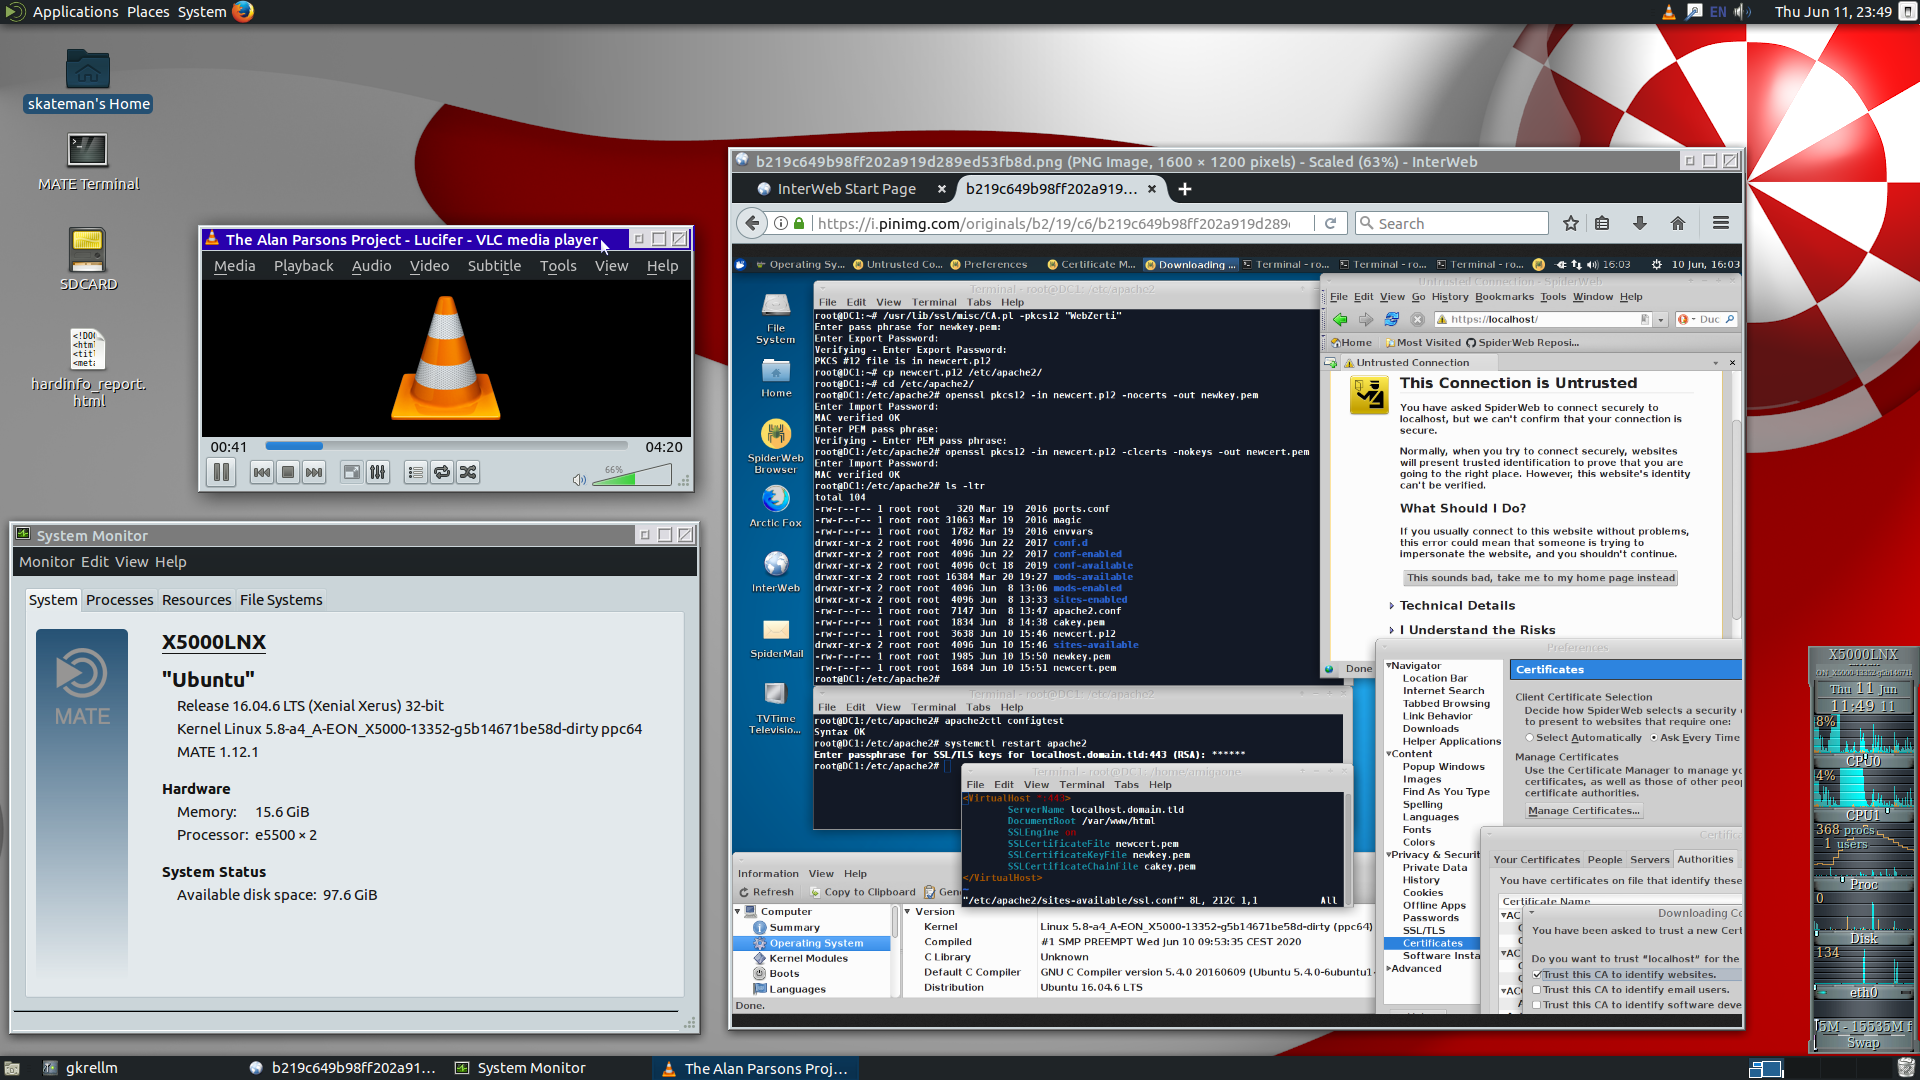
Task: Switch to Processes tab in System Monitor
Action: pyautogui.click(x=120, y=600)
